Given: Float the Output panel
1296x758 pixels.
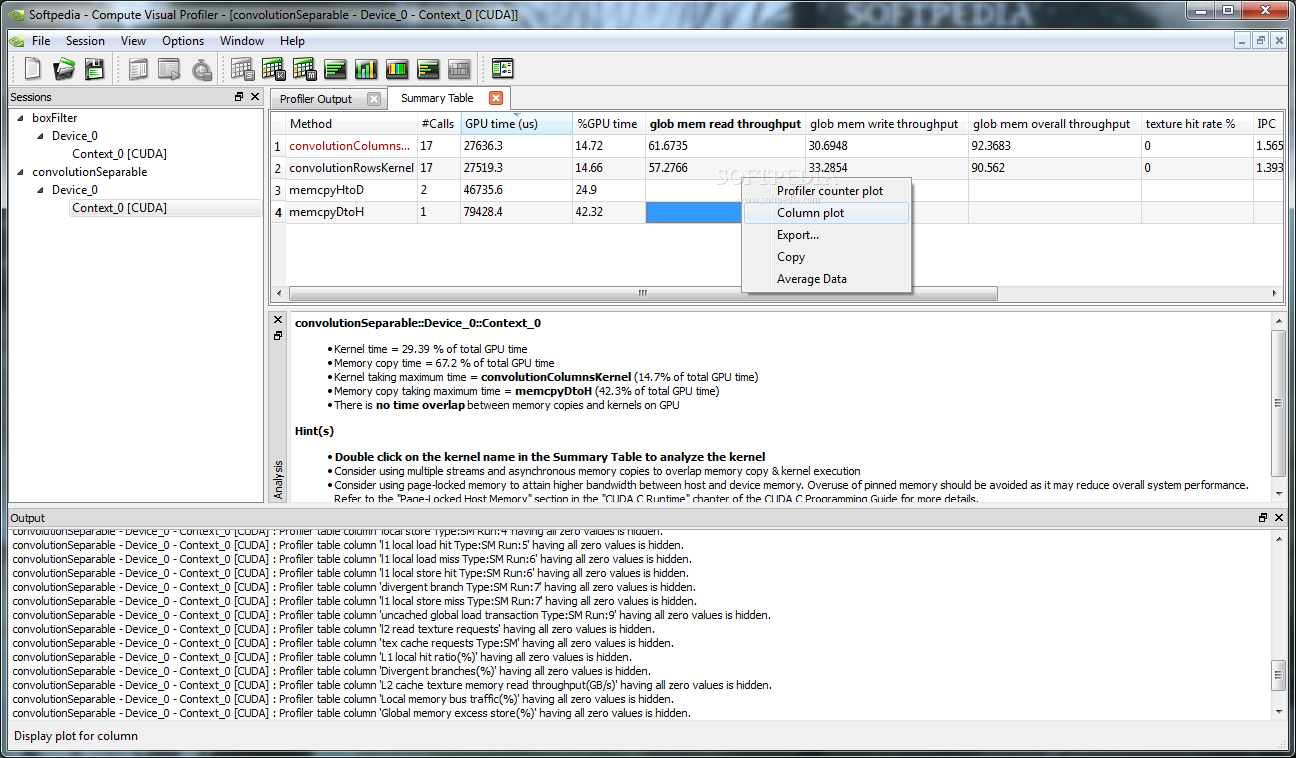Looking at the screenshot, I should click(x=1263, y=518).
